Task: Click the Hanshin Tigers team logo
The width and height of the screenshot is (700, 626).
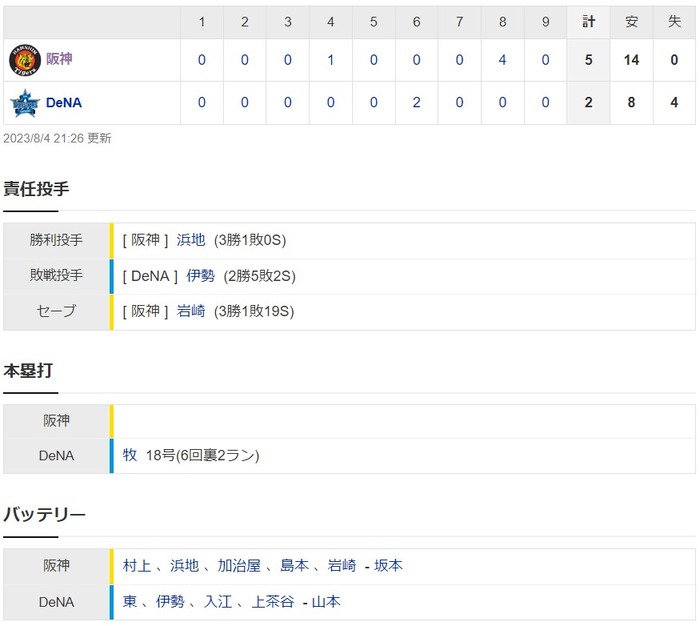Action: (23, 60)
